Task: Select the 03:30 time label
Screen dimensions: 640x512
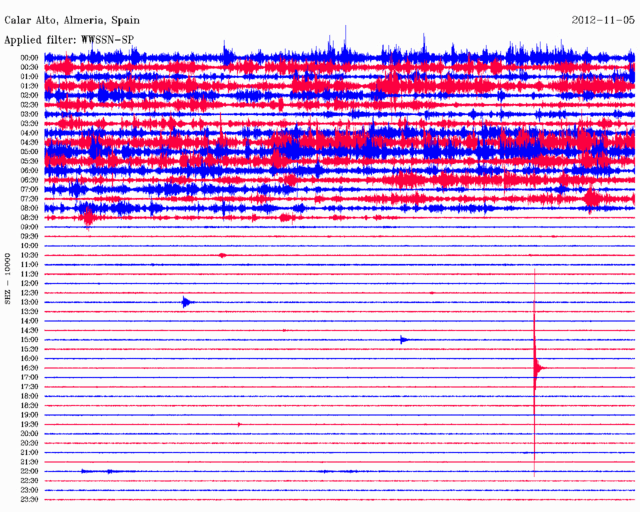Action: coord(29,124)
